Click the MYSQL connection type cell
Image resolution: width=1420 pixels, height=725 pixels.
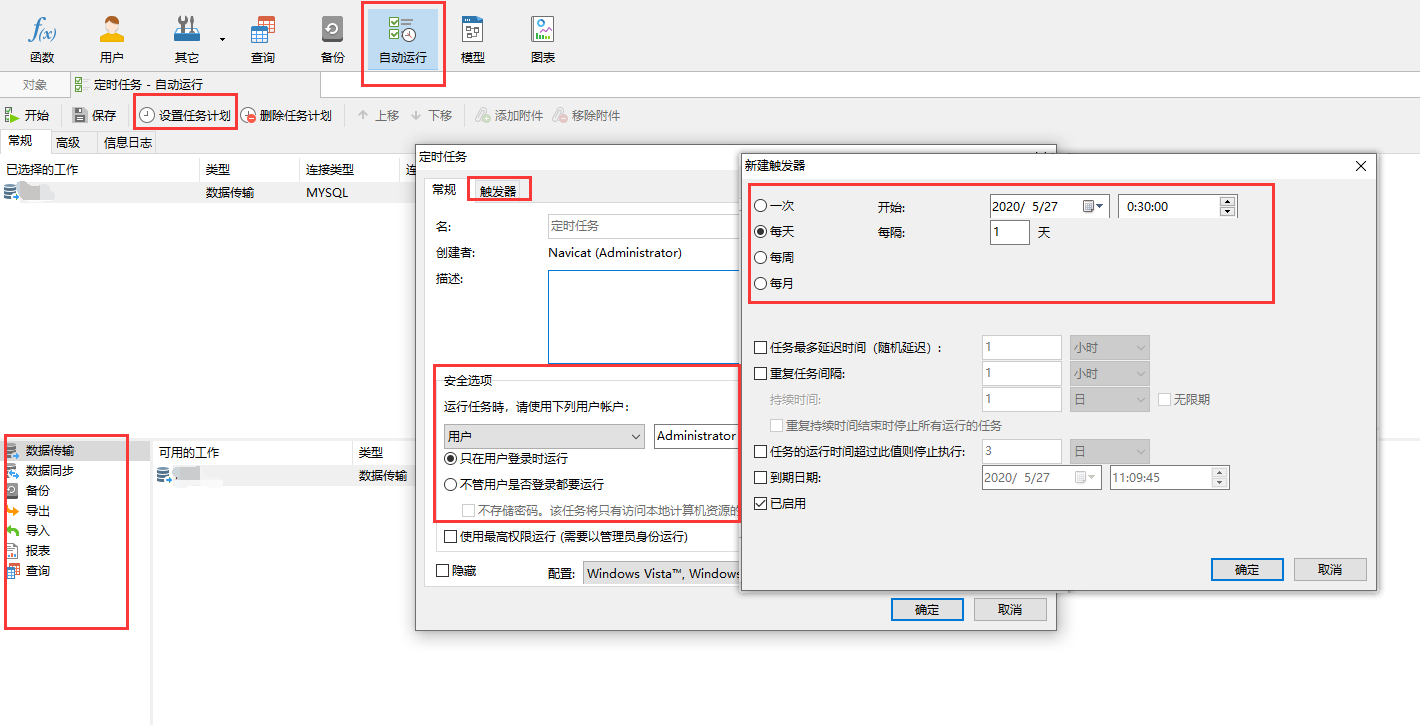pos(327,192)
